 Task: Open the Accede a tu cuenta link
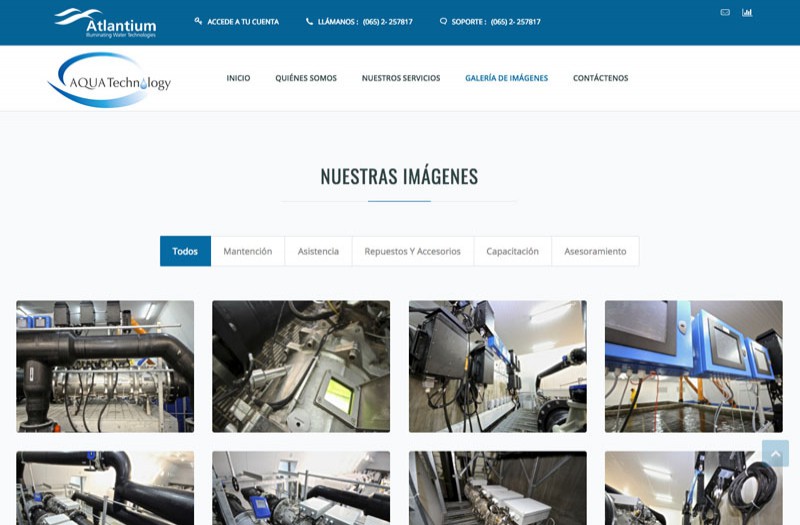(x=243, y=22)
